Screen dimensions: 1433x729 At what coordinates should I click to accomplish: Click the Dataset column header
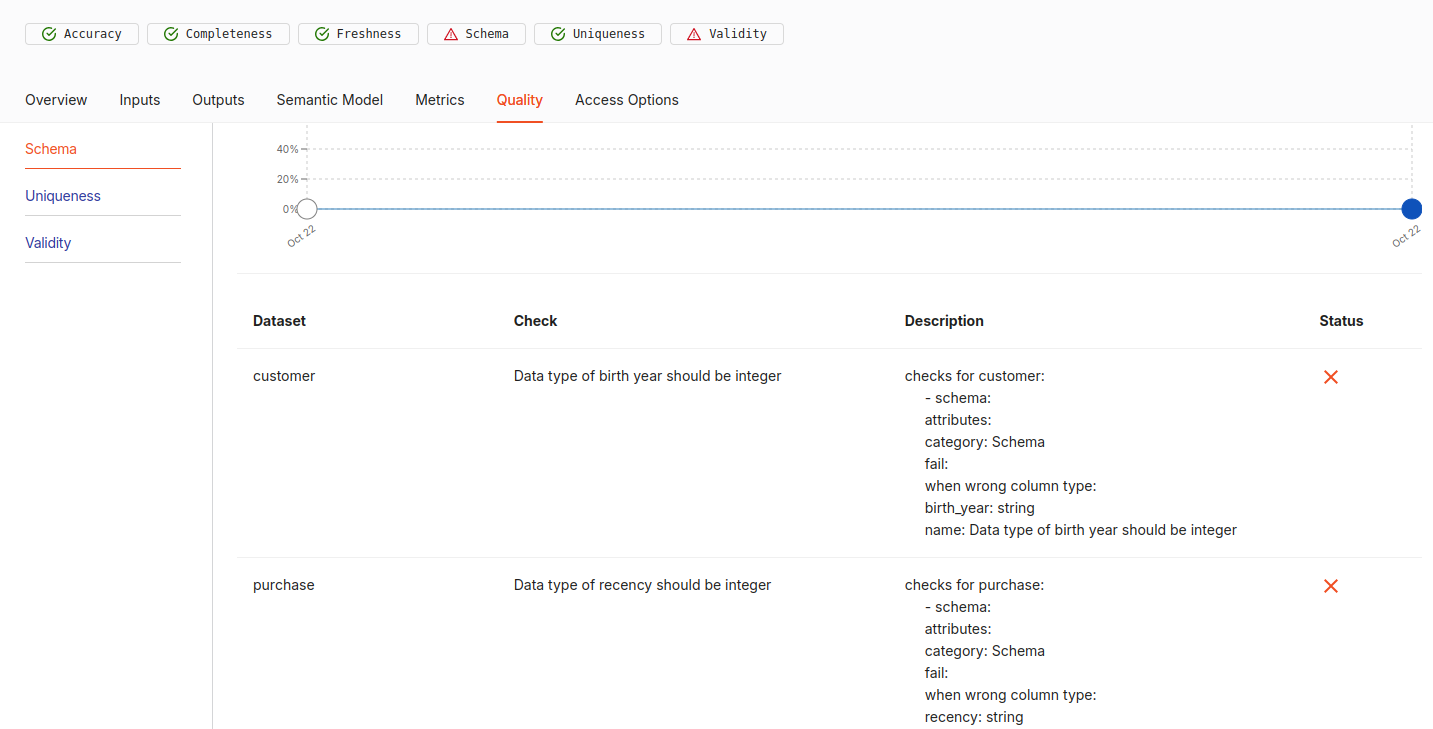coord(279,321)
